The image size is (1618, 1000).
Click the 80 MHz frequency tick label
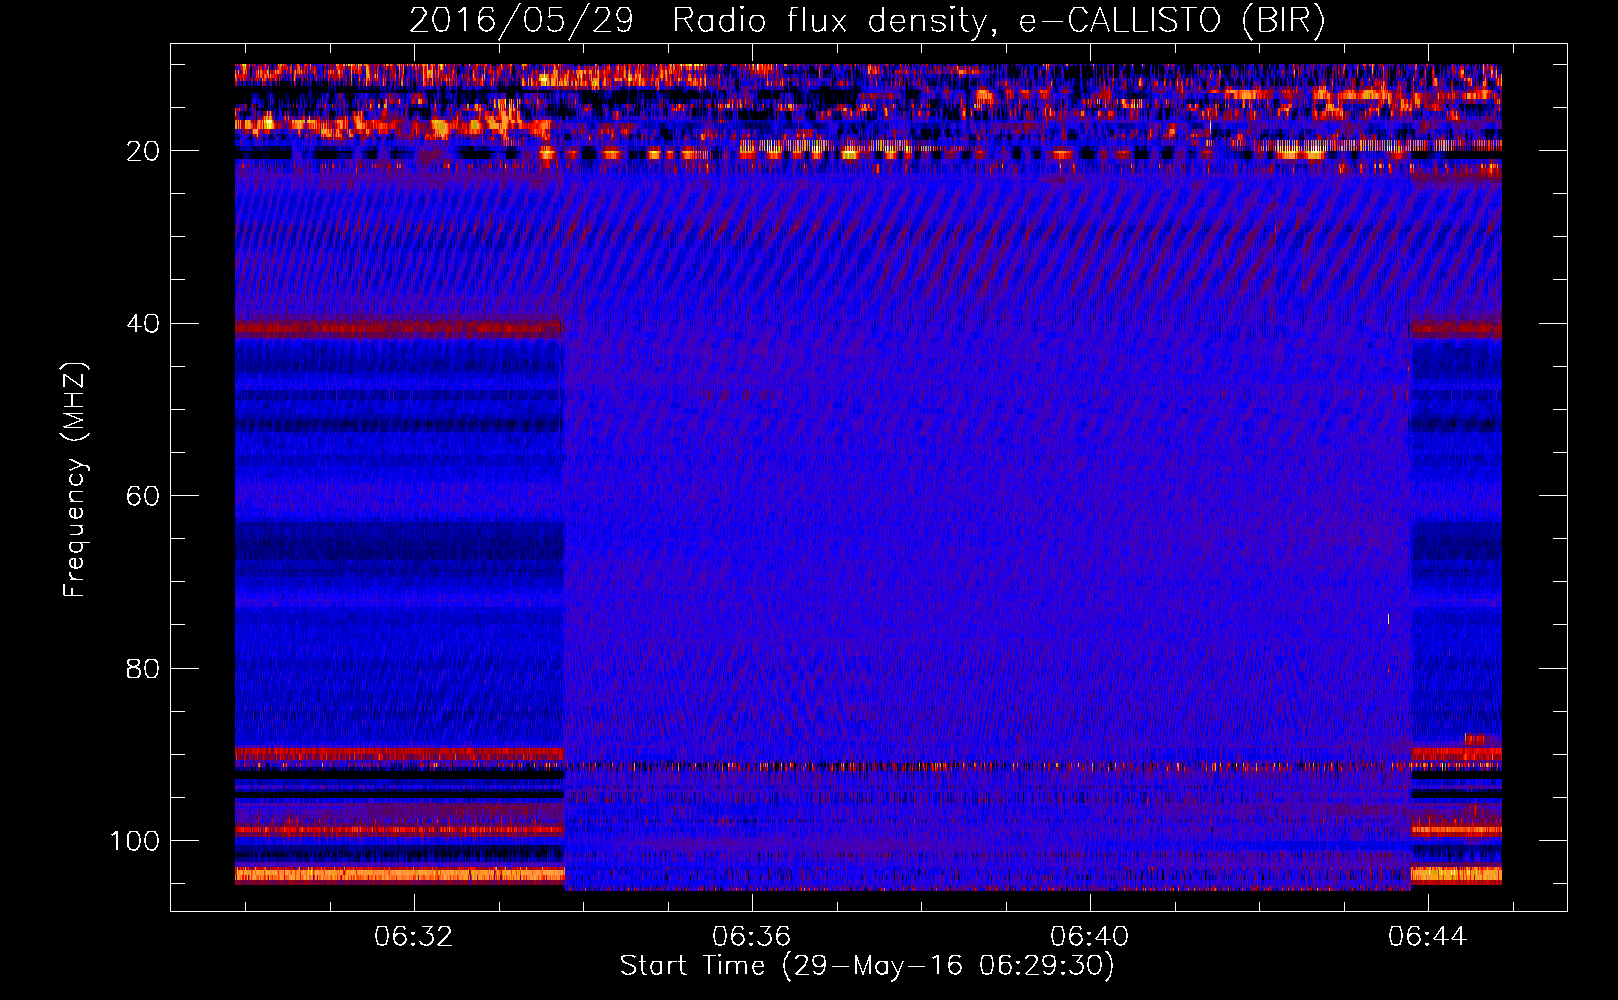point(143,669)
